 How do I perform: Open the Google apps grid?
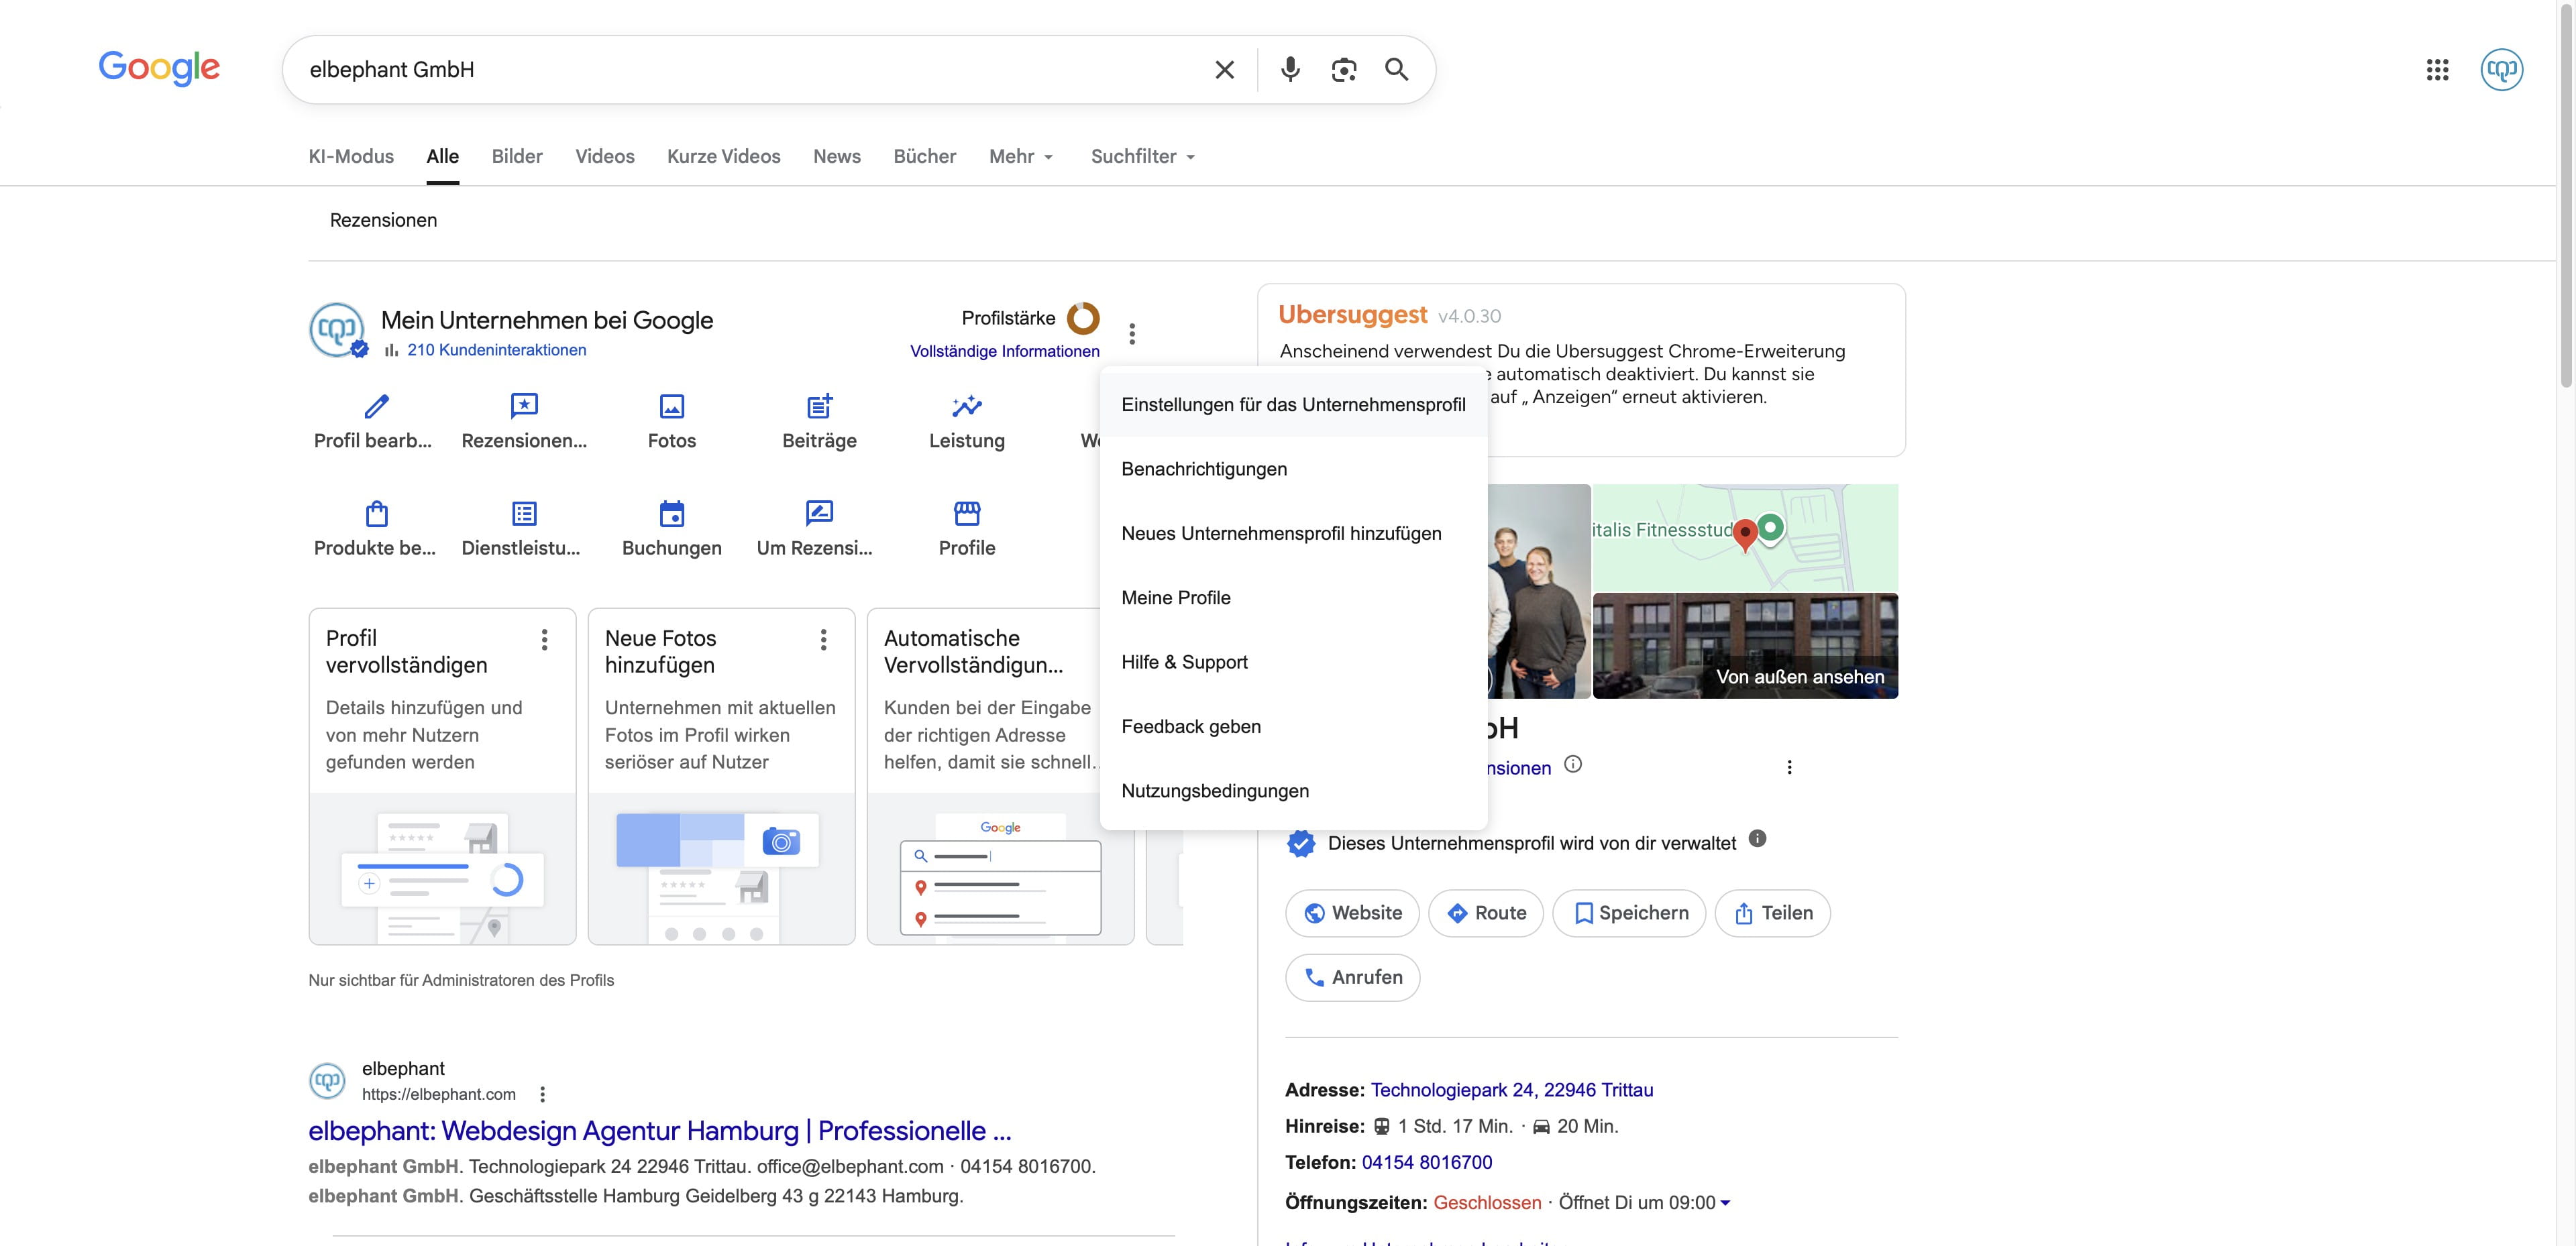[2437, 69]
